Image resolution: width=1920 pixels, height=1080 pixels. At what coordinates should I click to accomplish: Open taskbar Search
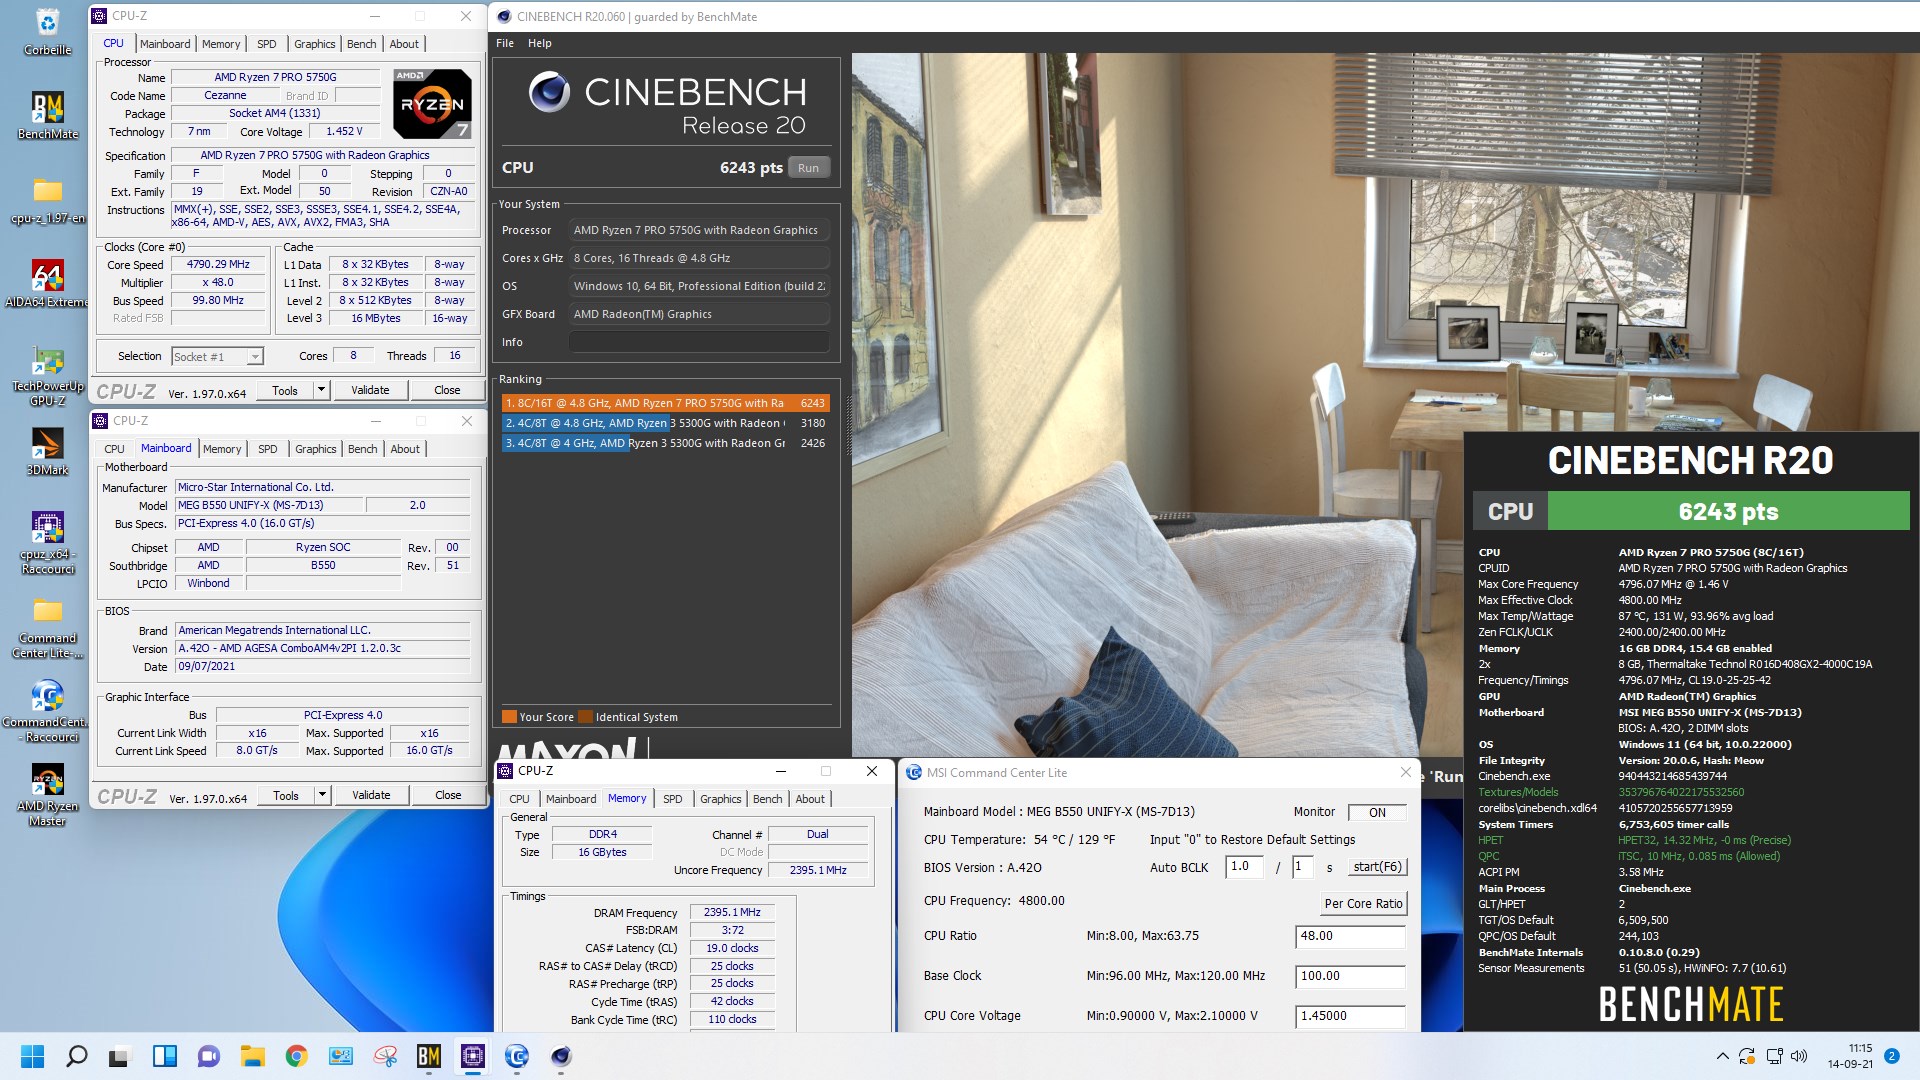click(x=77, y=1056)
